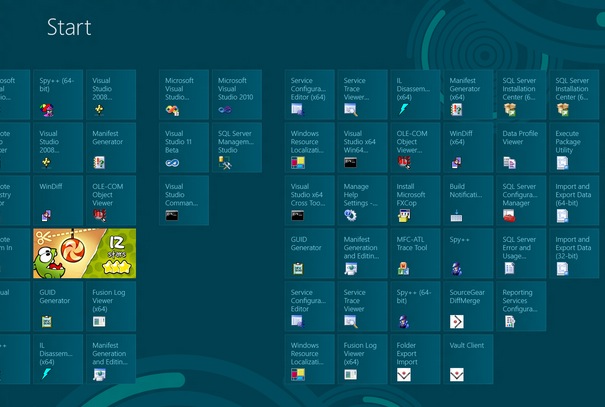Launch the MFC-ATL Trace Tool tile
This screenshot has height=407, width=605.
click(x=416, y=253)
